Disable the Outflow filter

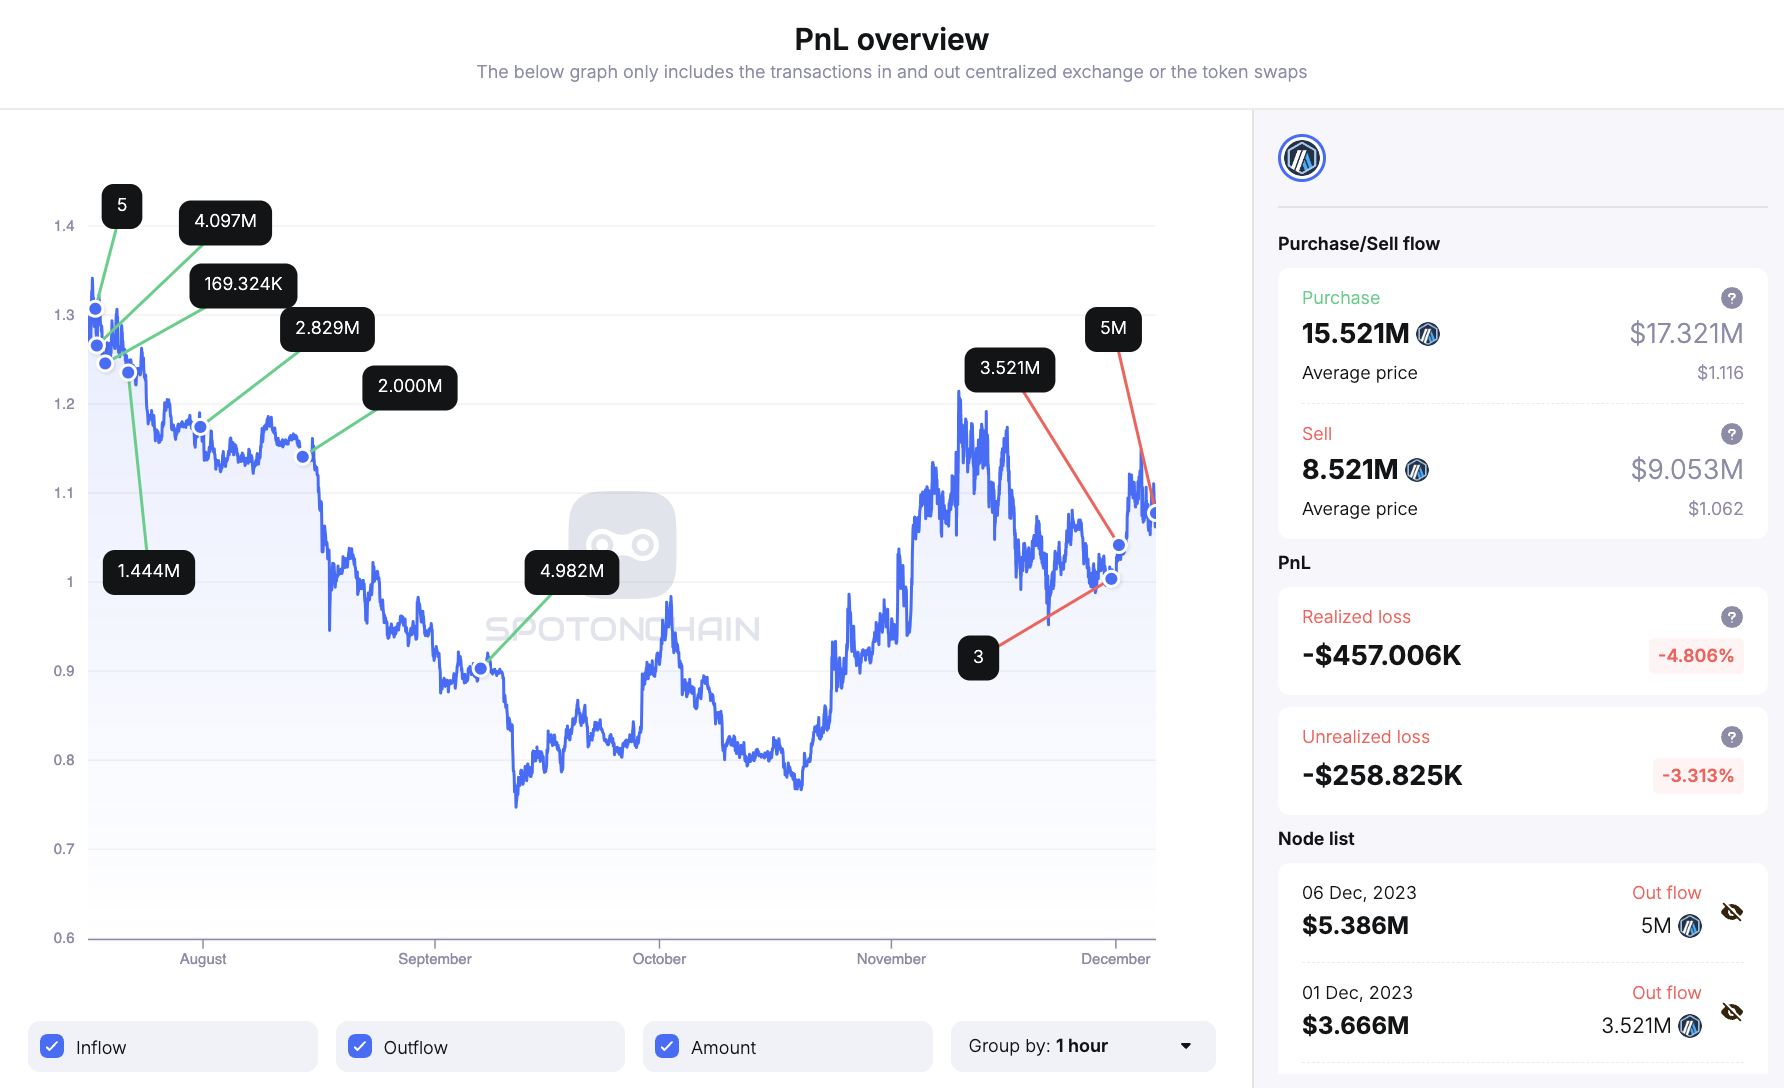(x=359, y=1046)
